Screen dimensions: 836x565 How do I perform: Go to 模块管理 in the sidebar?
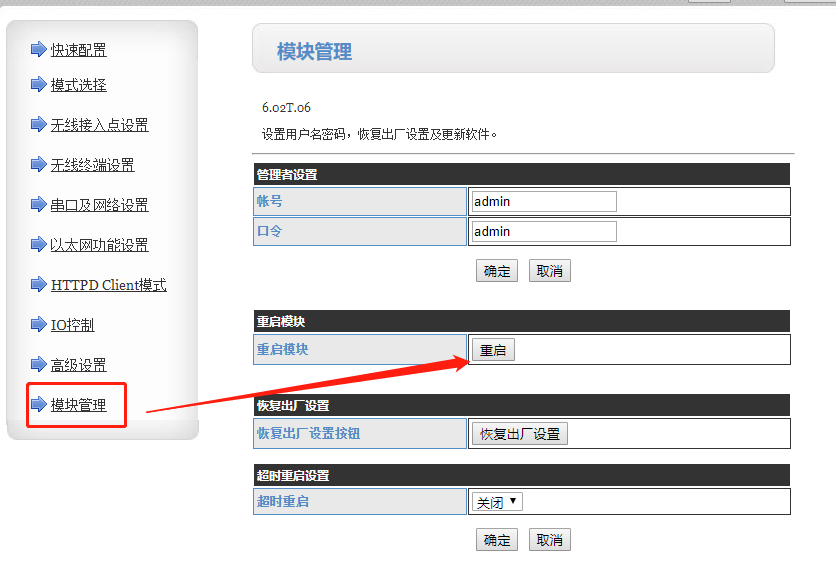78,405
